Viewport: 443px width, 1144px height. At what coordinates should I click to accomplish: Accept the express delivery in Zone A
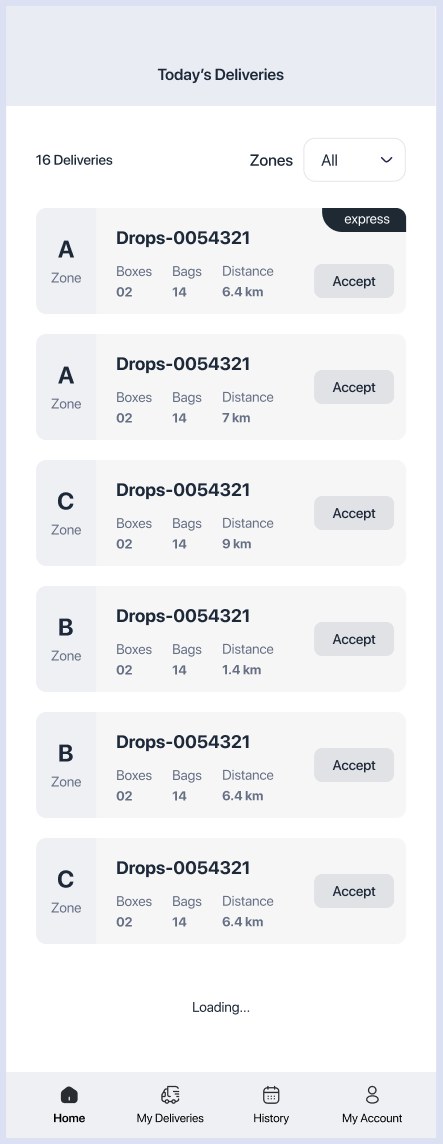(354, 281)
